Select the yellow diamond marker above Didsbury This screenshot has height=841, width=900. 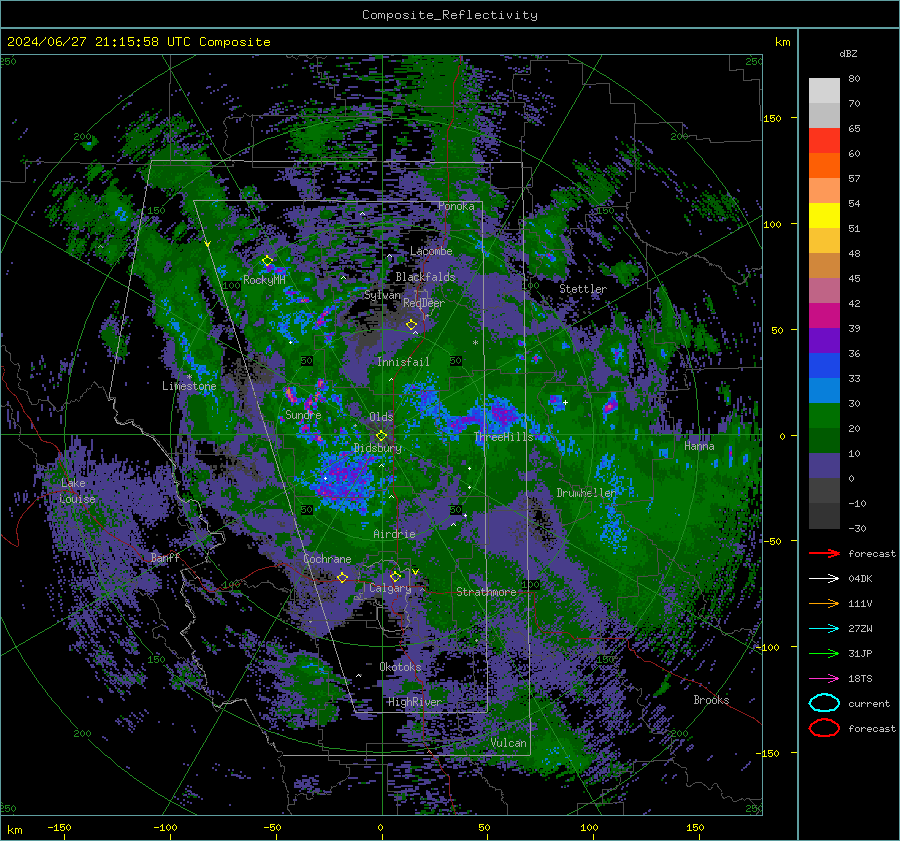point(381,436)
